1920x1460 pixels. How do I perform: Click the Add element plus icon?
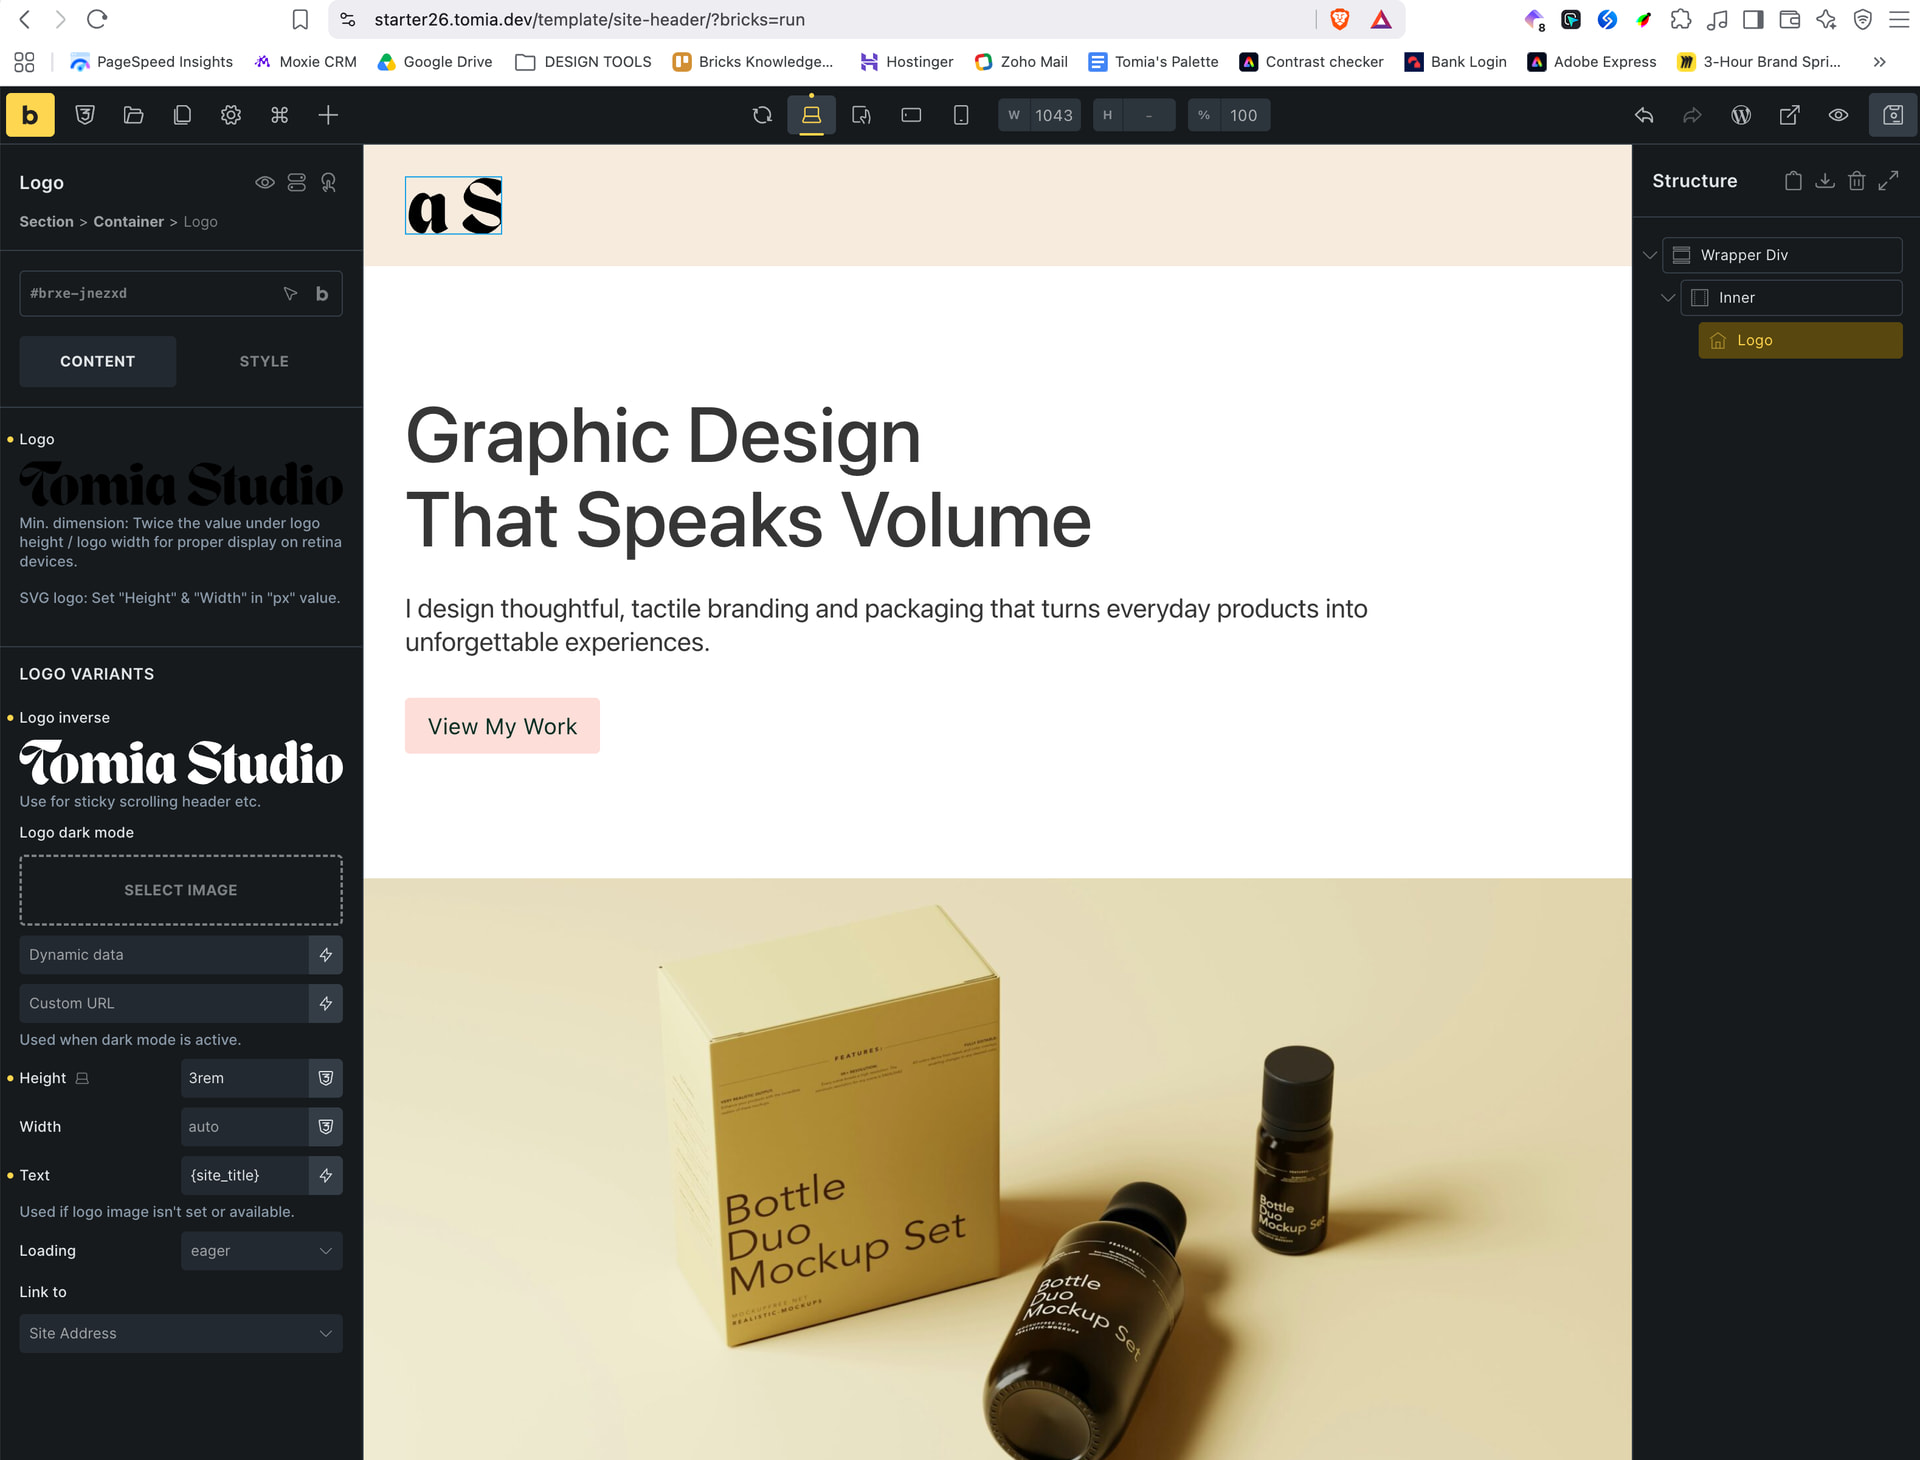tap(328, 115)
